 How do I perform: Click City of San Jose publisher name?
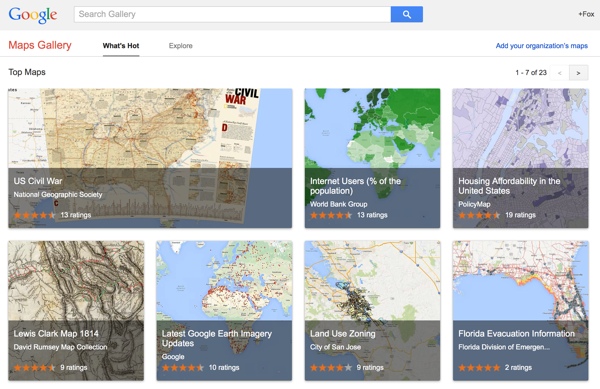coord(336,347)
